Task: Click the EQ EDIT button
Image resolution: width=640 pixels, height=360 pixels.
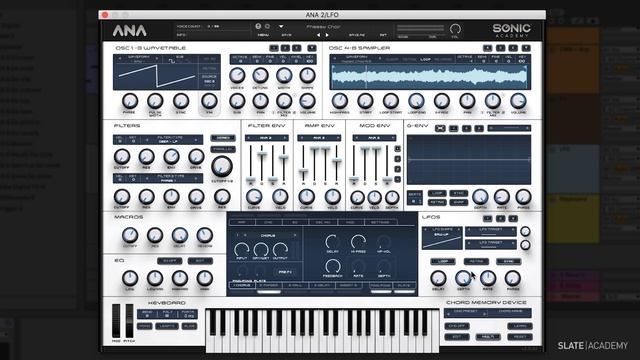Action: tap(200, 261)
